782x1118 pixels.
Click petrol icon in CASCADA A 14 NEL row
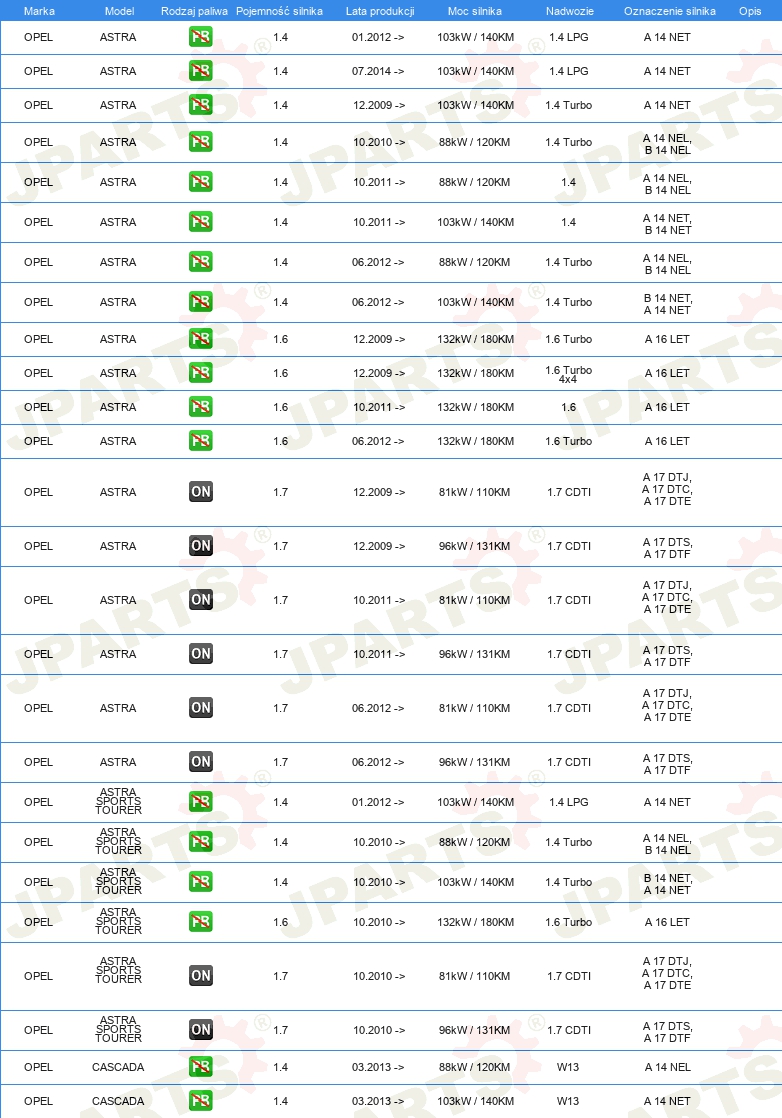pyautogui.click(x=200, y=1067)
